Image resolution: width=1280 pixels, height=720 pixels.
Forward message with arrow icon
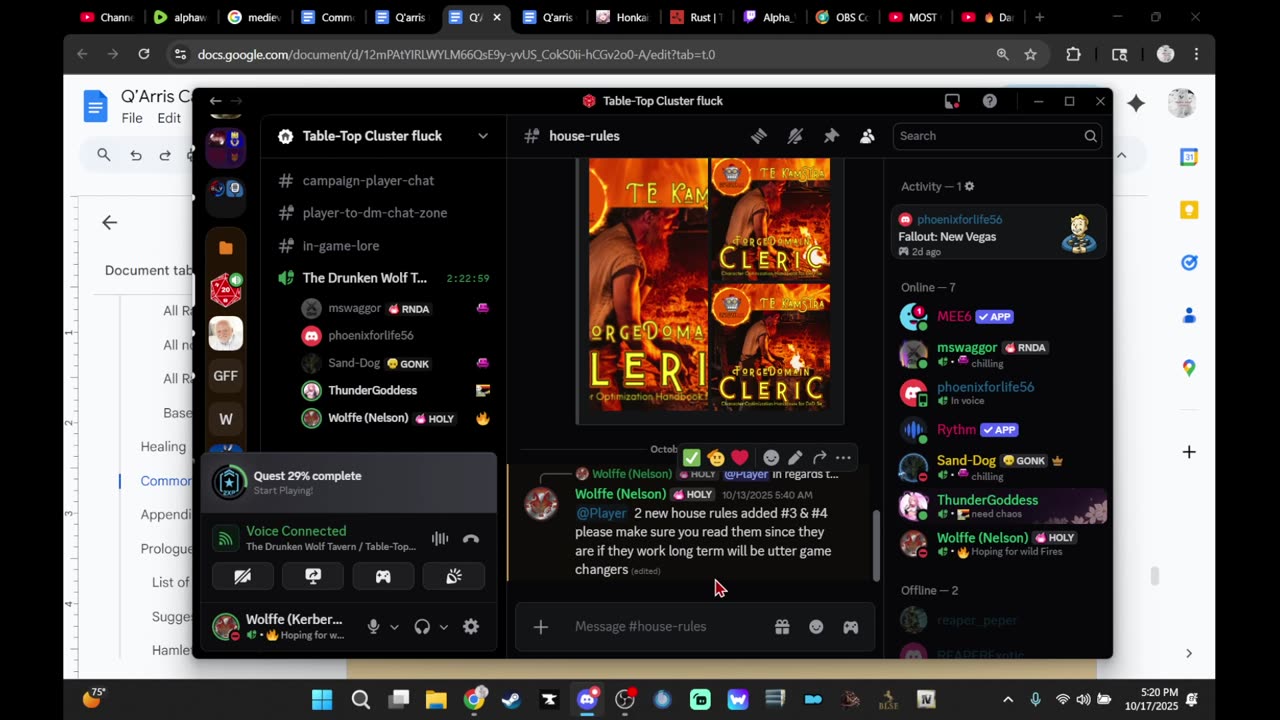point(819,458)
